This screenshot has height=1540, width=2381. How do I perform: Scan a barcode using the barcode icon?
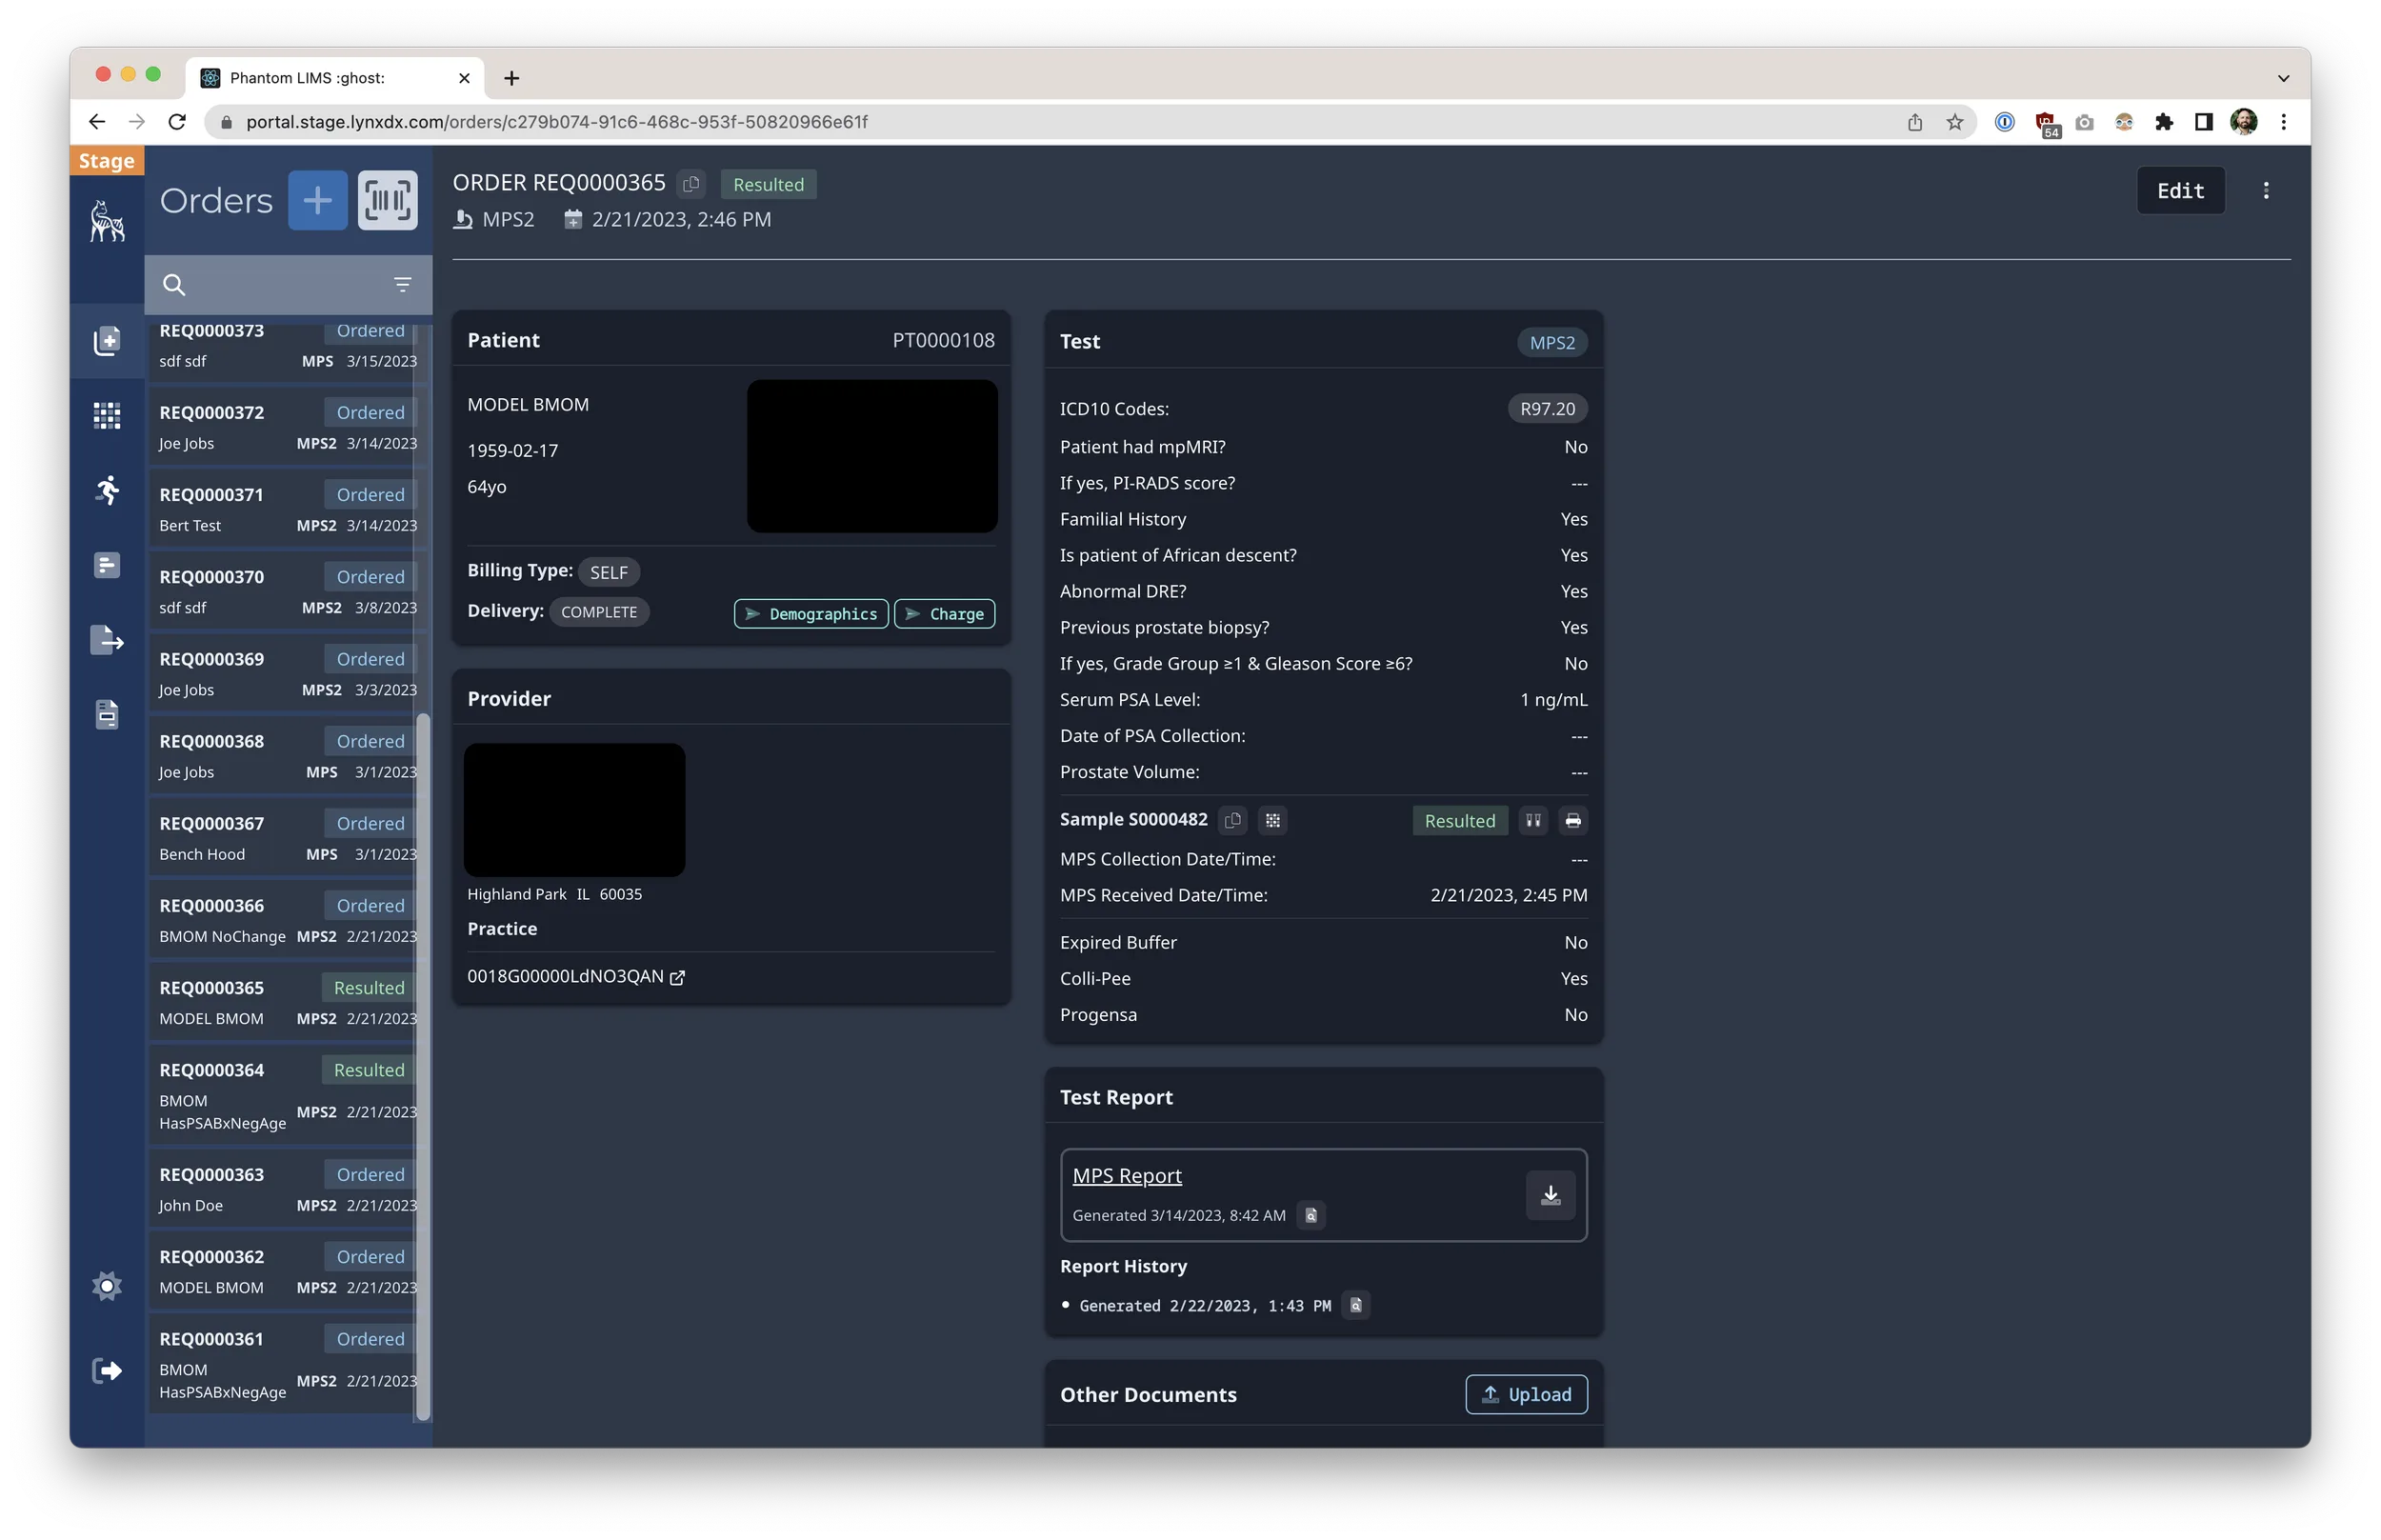pos(388,200)
